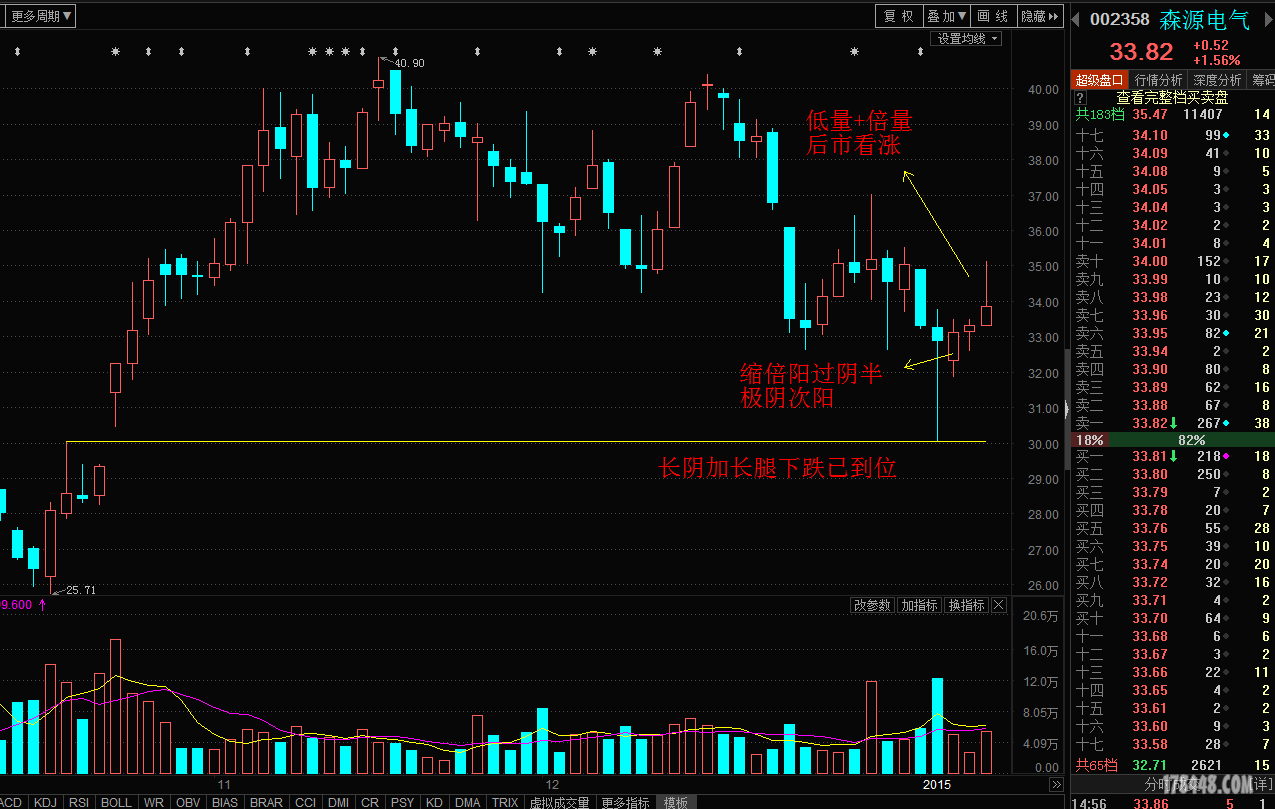Toggle the 模板 template button
This screenshot has width=1275, height=809.
pos(676,802)
